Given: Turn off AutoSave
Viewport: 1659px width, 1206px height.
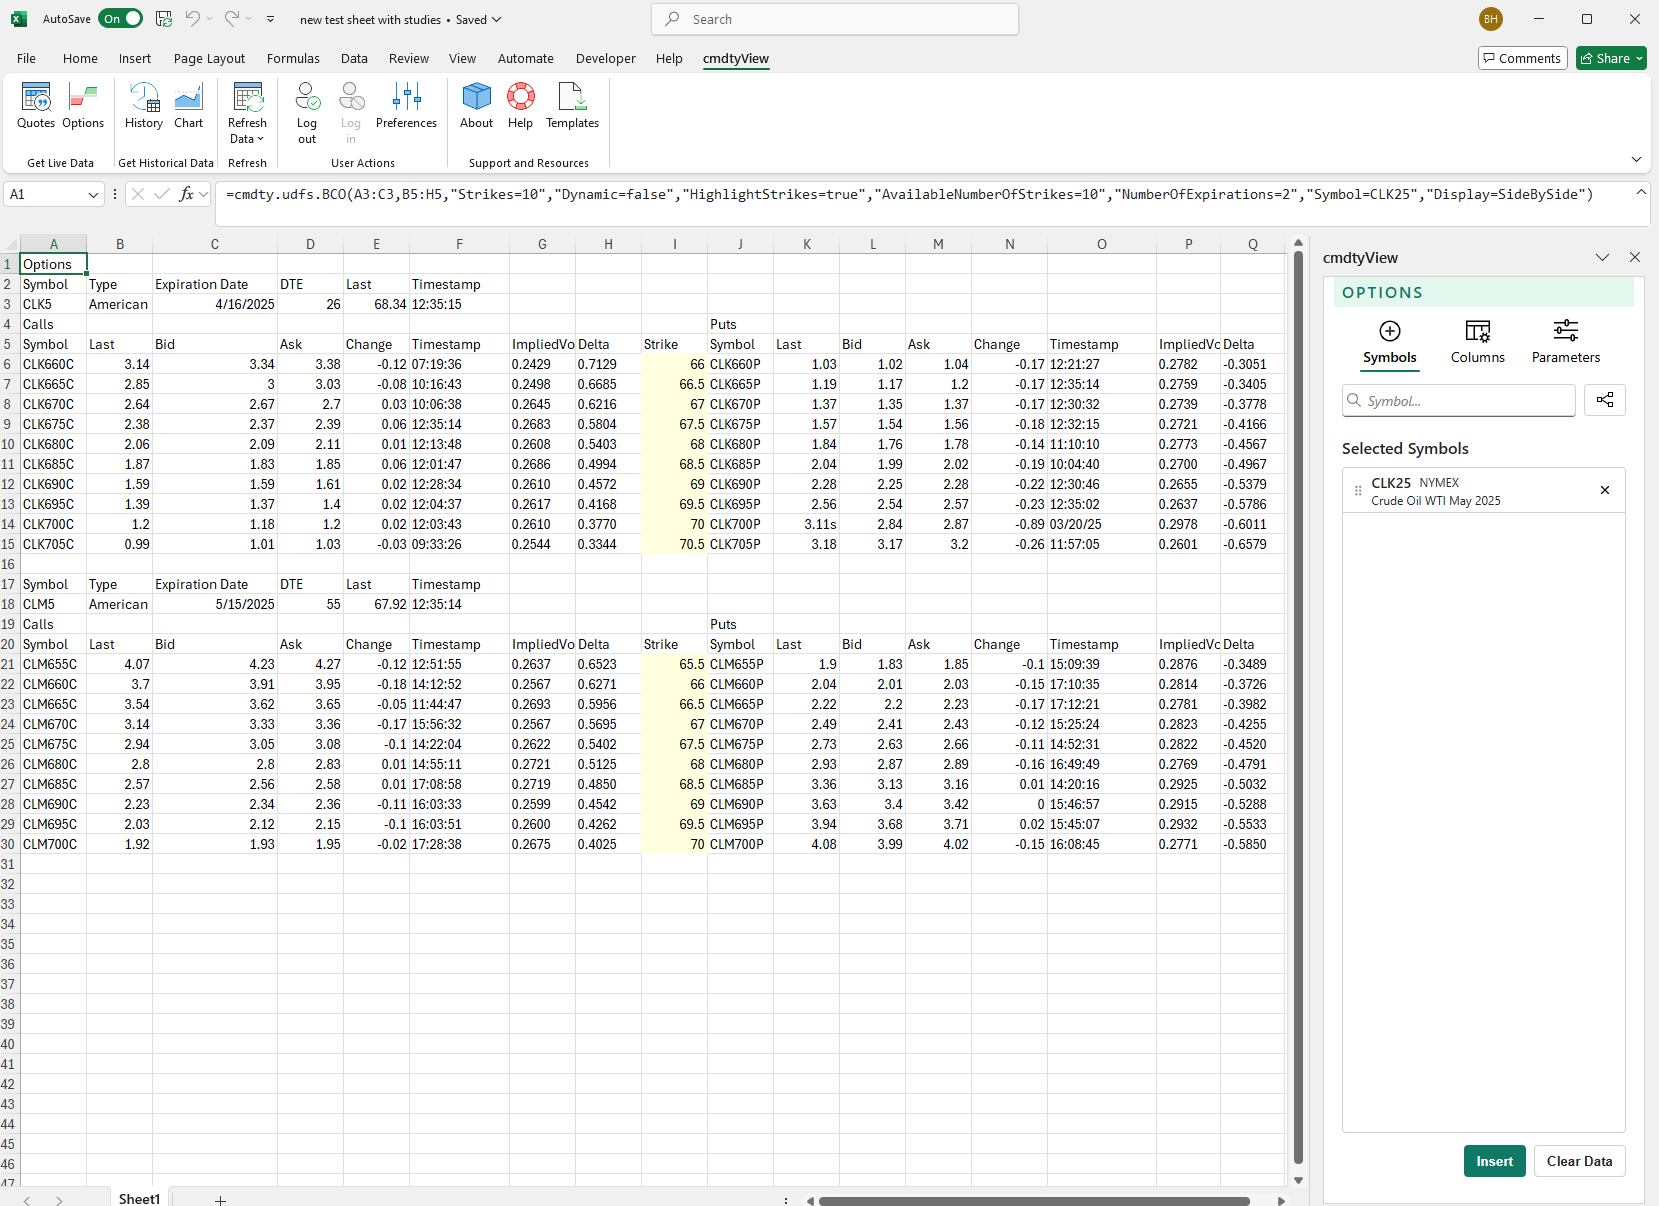Looking at the screenshot, I should click(x=120, y=18).
